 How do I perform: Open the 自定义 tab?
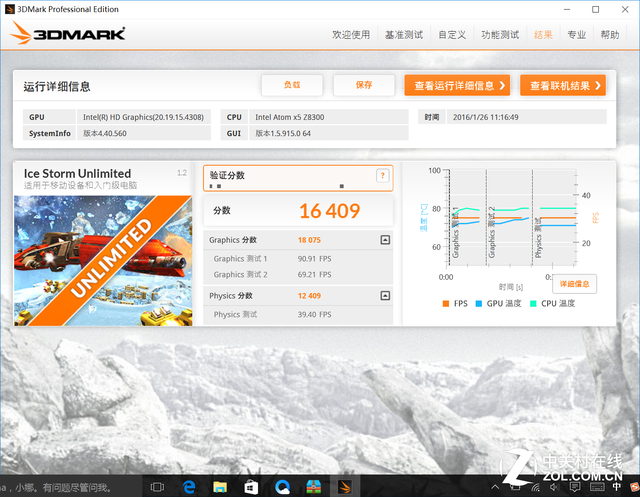[452, 35]
